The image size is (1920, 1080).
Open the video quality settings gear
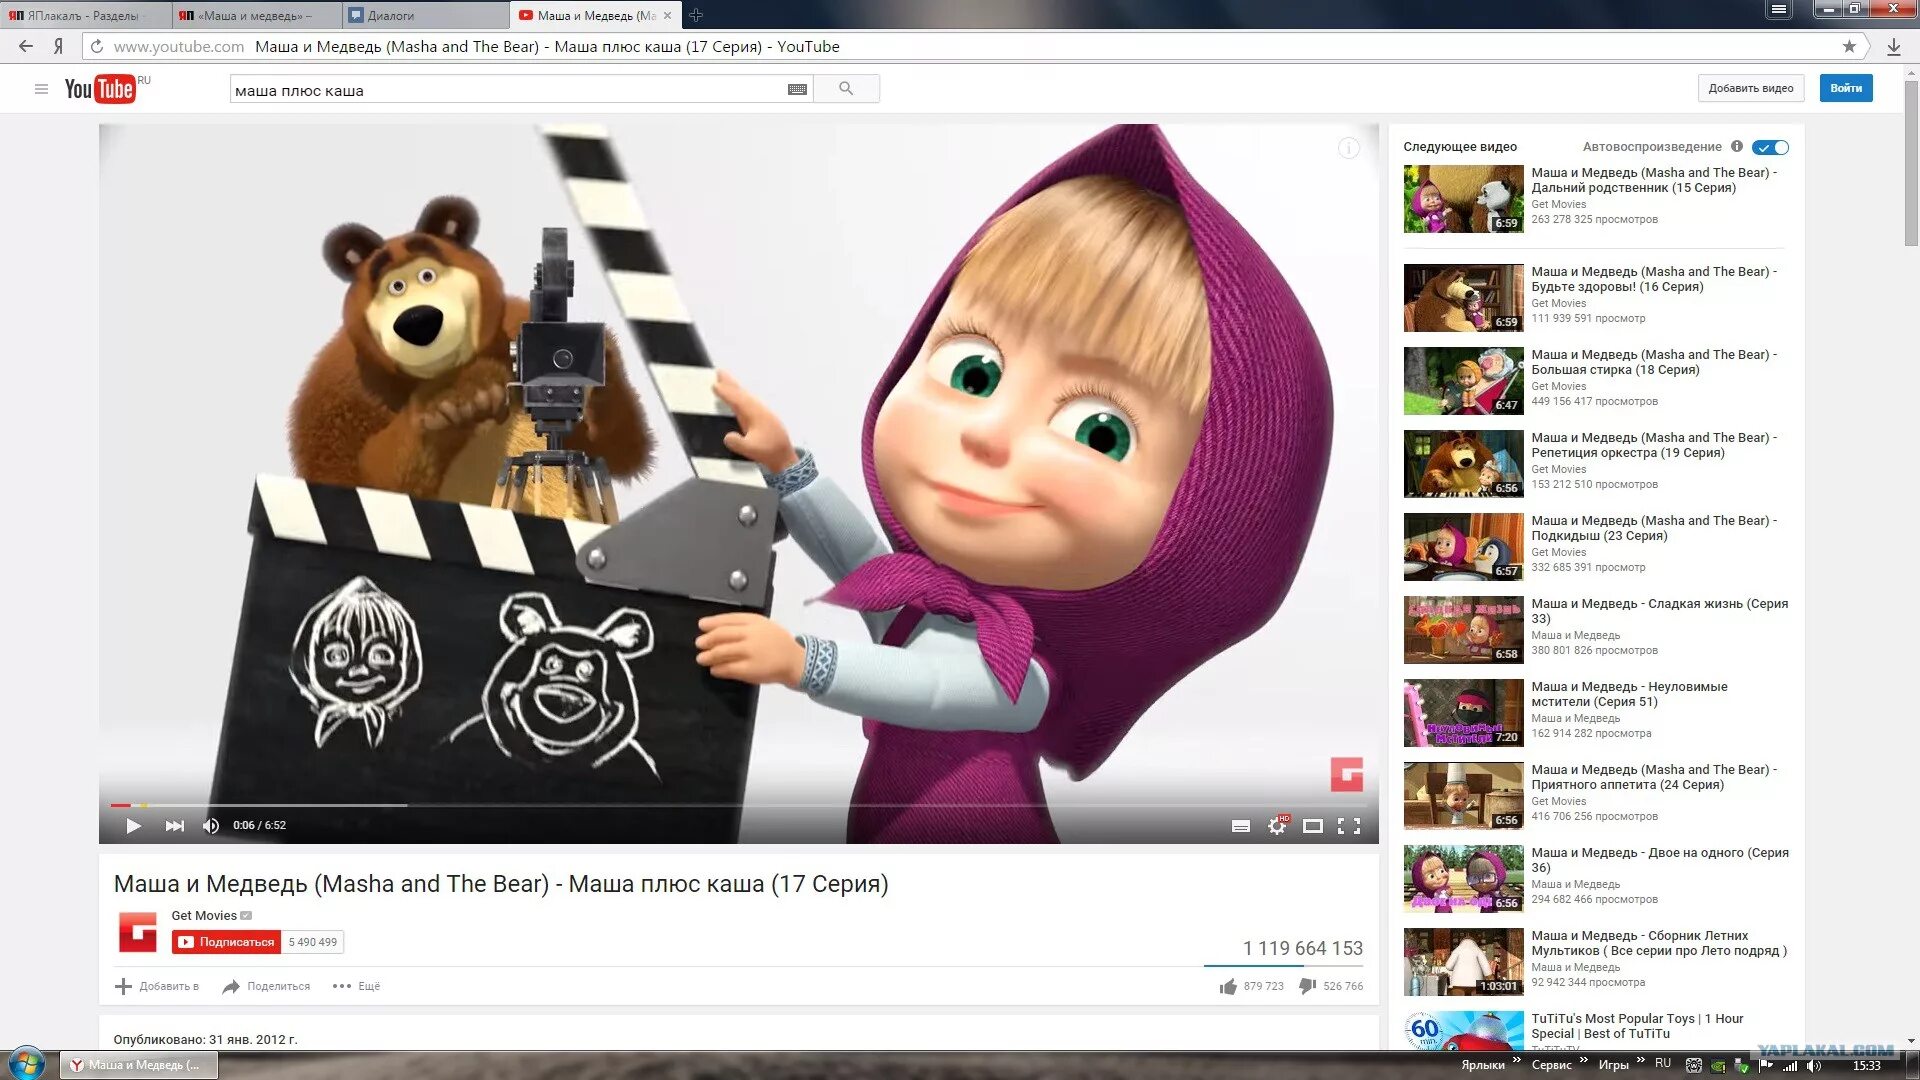[x=1277, y=826]
